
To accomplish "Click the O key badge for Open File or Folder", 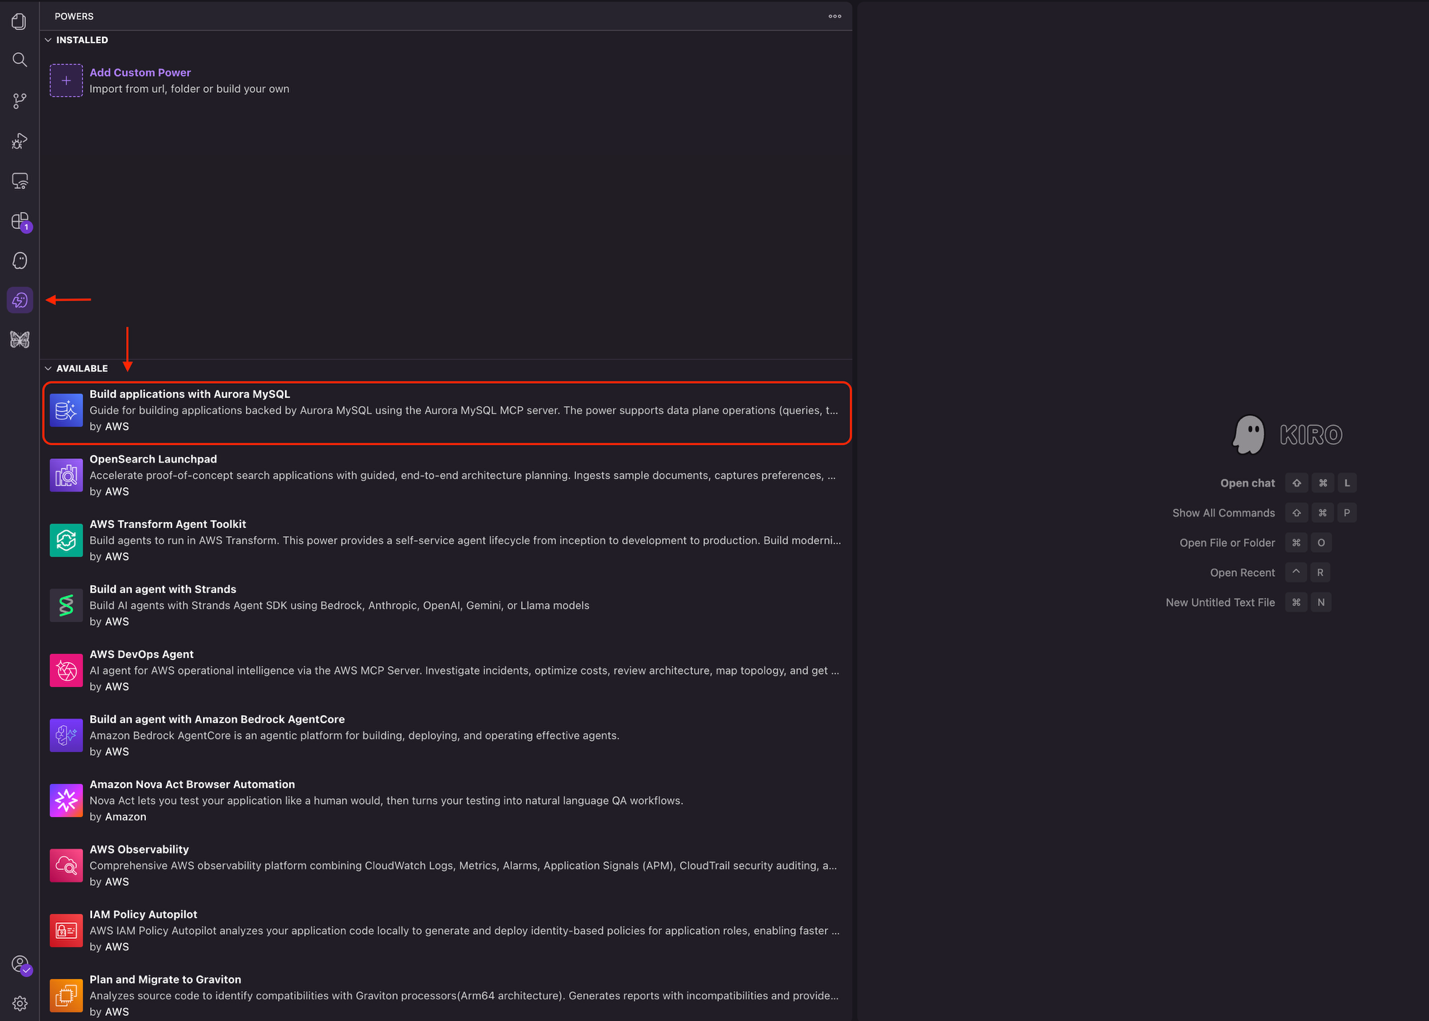I will 1321,543.
